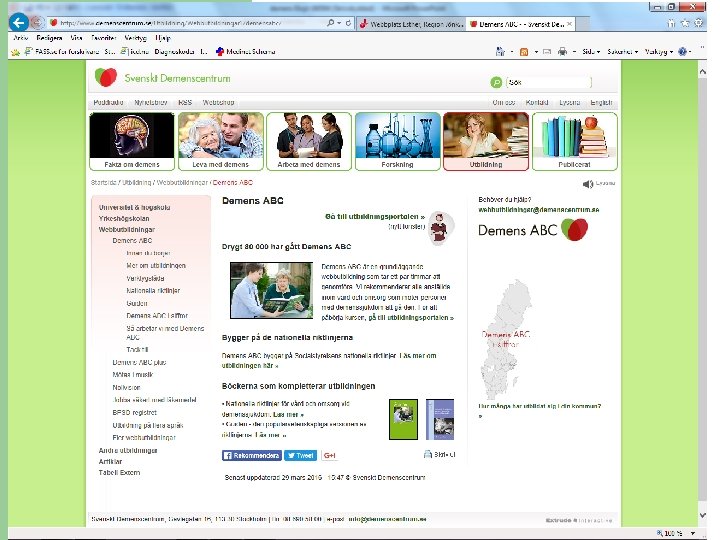This screenshot has width=720, height=540.
Task: Follow the Gå till utbildningsportalen link
Action: pos(375,216)
